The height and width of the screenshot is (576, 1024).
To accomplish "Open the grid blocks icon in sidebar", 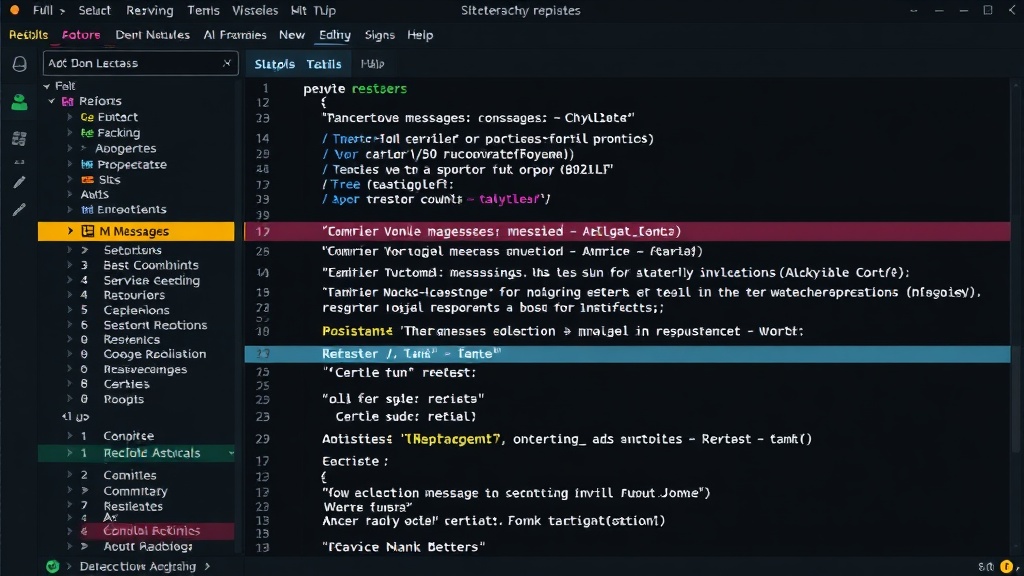I will click(20, 138).
